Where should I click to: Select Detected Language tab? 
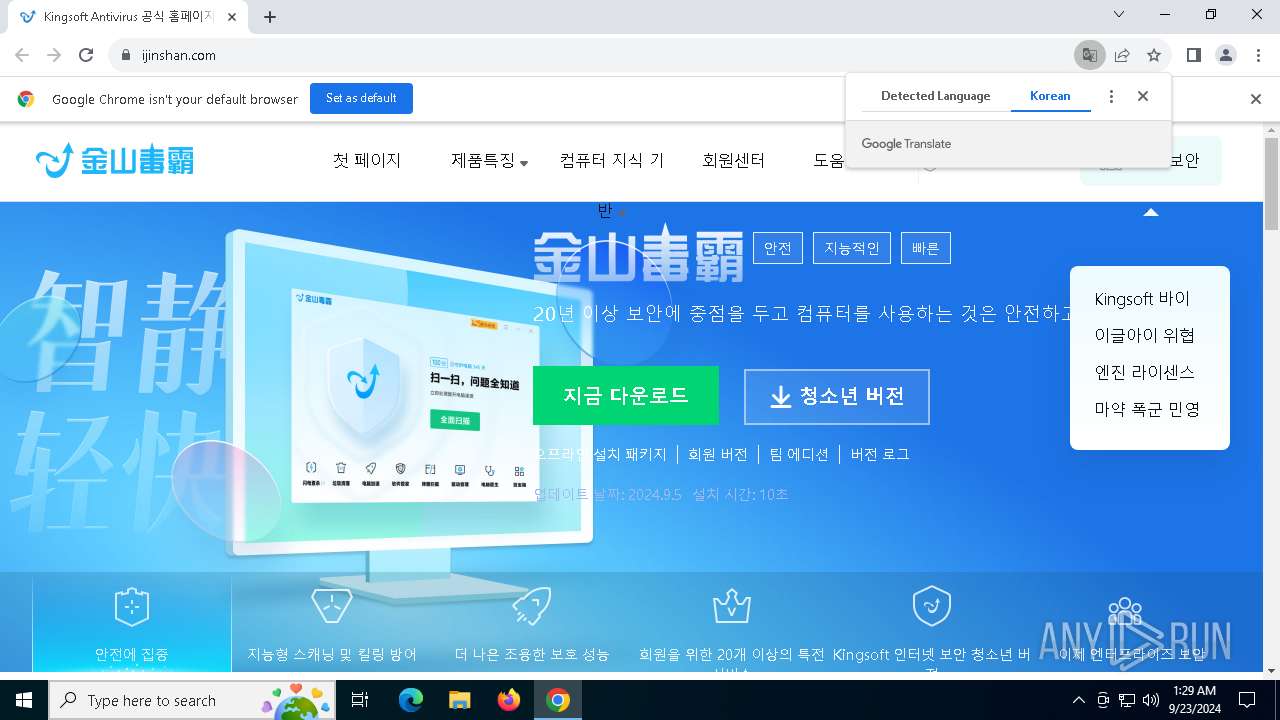(935, 96)
